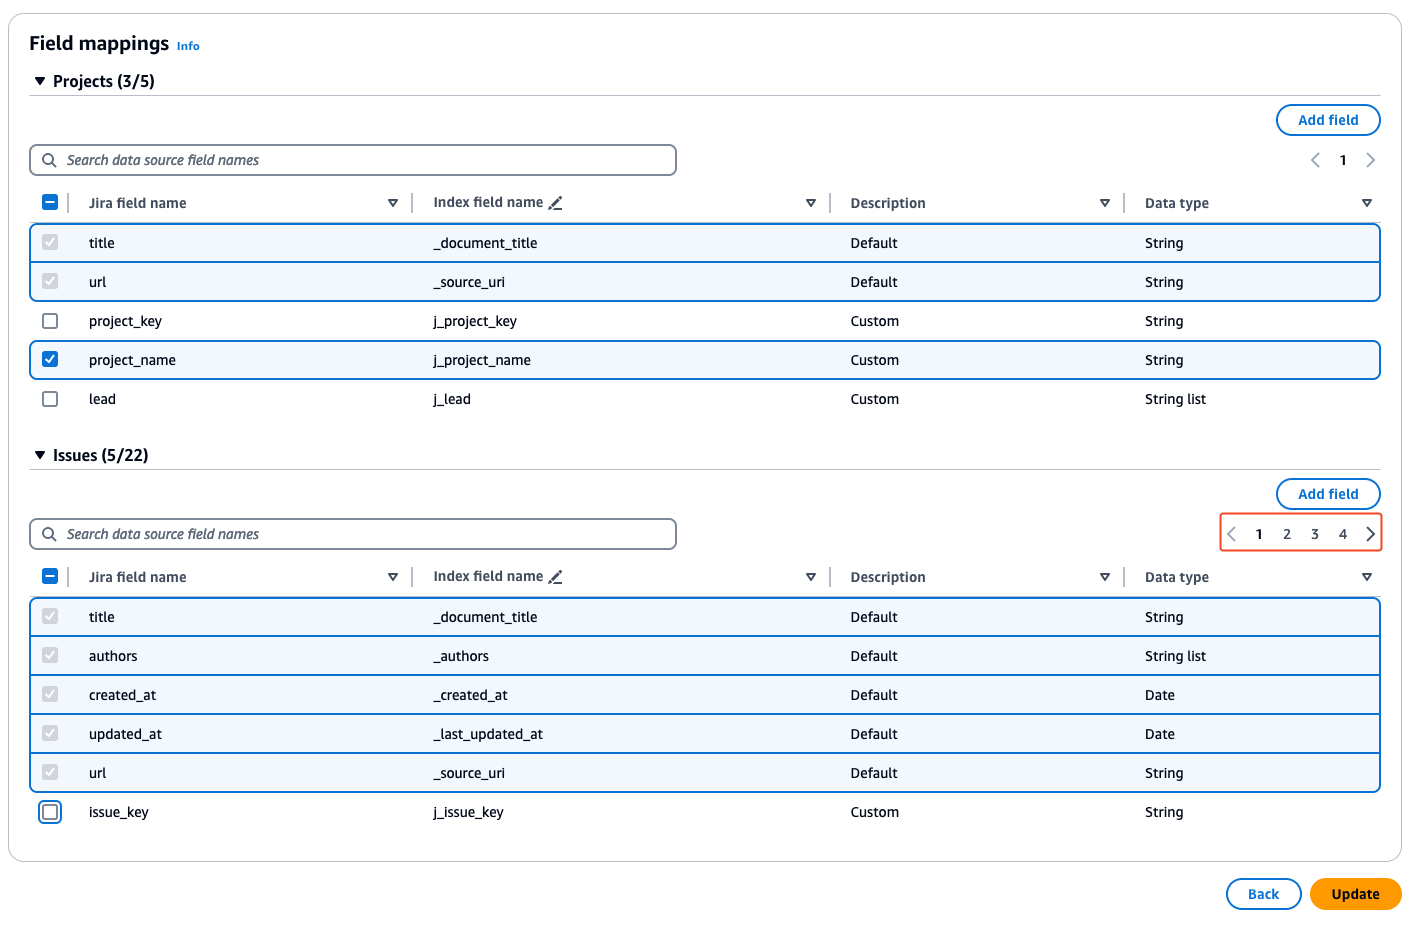The height and width of the screenshot is (930, 1415).
Task: Click the previous-page chevron in Projects pagination
Action: pyautogui.click(x=1315, y=160)
